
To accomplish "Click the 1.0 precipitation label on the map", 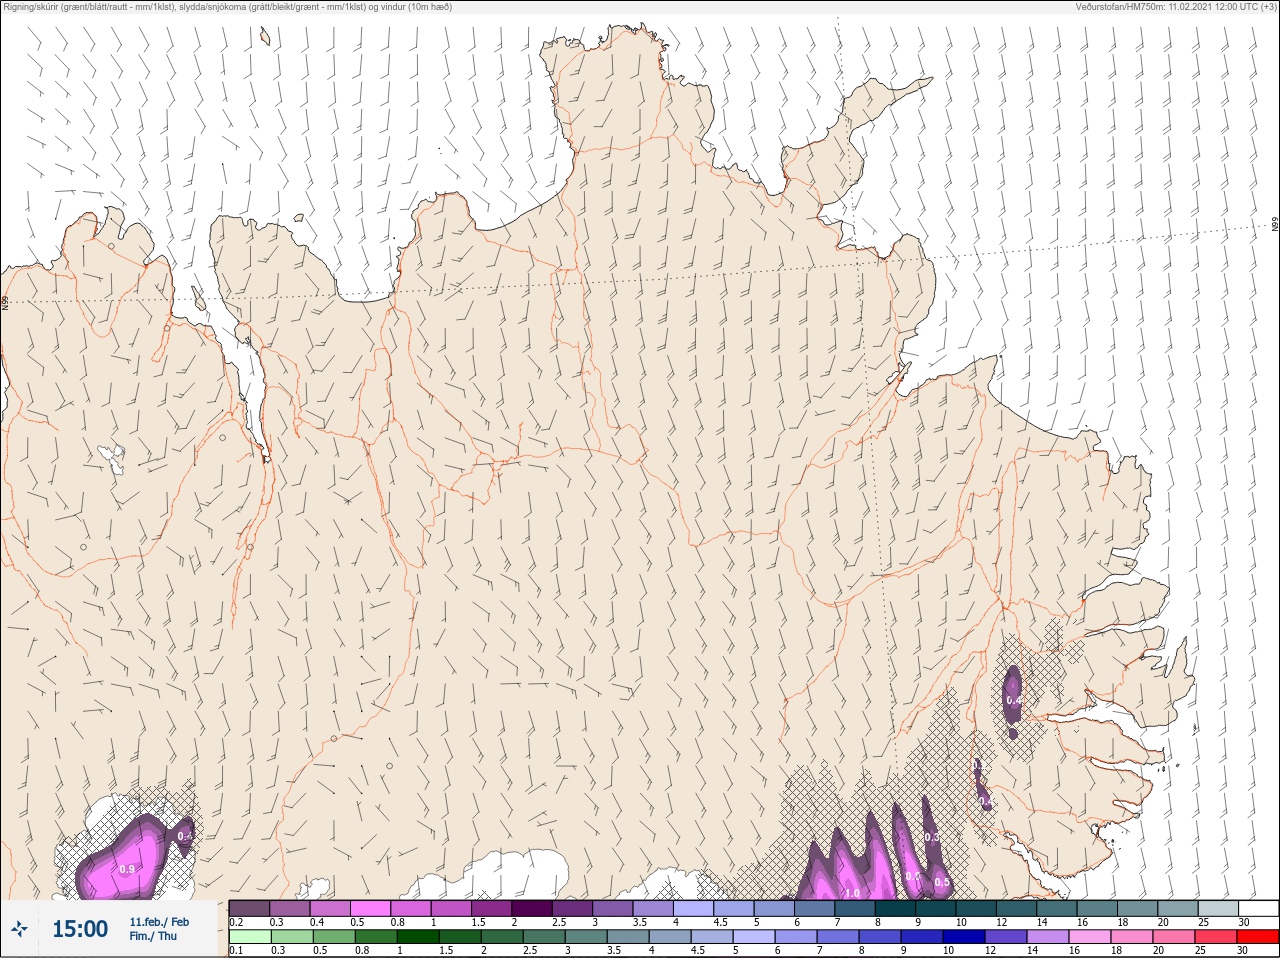I will [852, 893].
